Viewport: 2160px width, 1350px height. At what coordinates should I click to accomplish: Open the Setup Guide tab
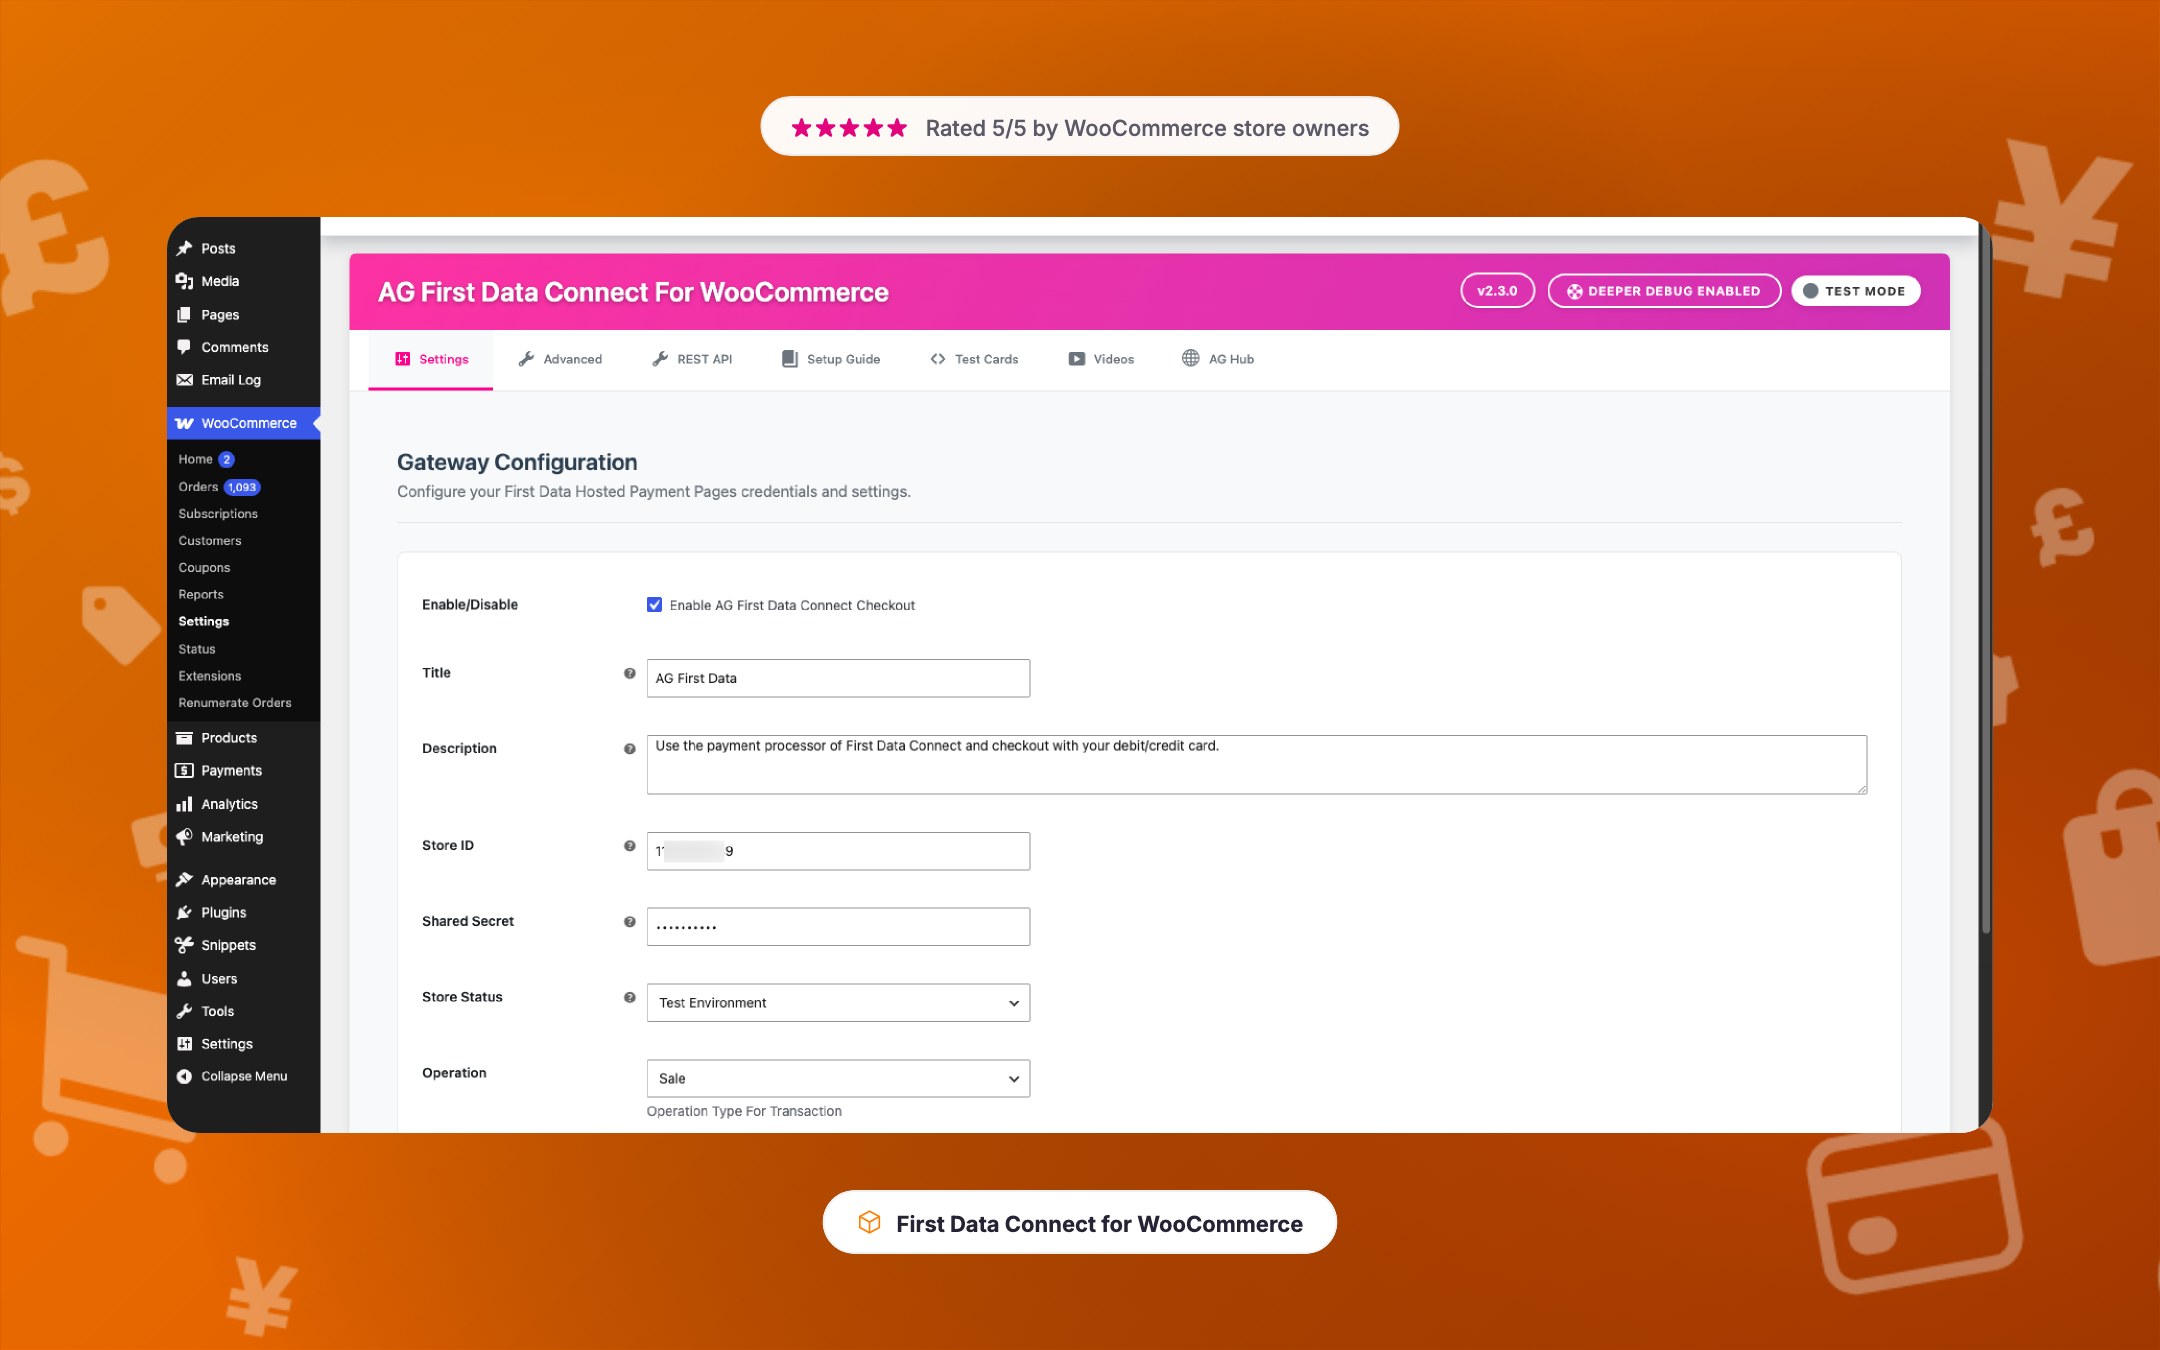pos(831,359)
